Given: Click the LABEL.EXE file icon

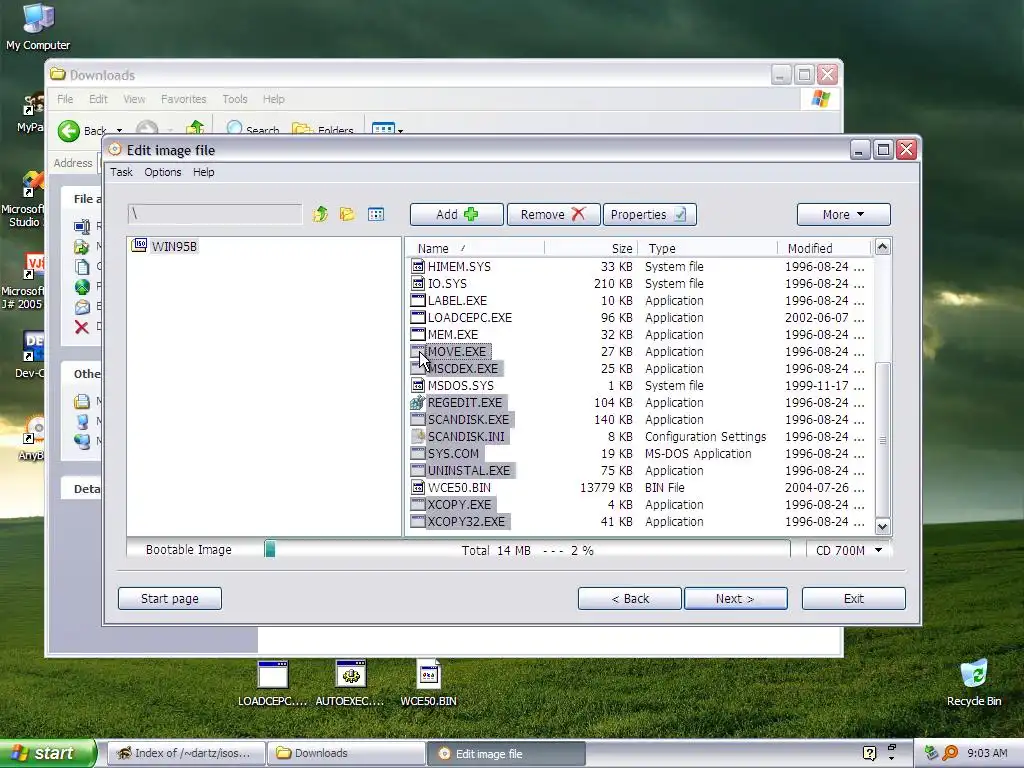Looking at the screenshot, I should pyautogui.click(x=417, y=300).
